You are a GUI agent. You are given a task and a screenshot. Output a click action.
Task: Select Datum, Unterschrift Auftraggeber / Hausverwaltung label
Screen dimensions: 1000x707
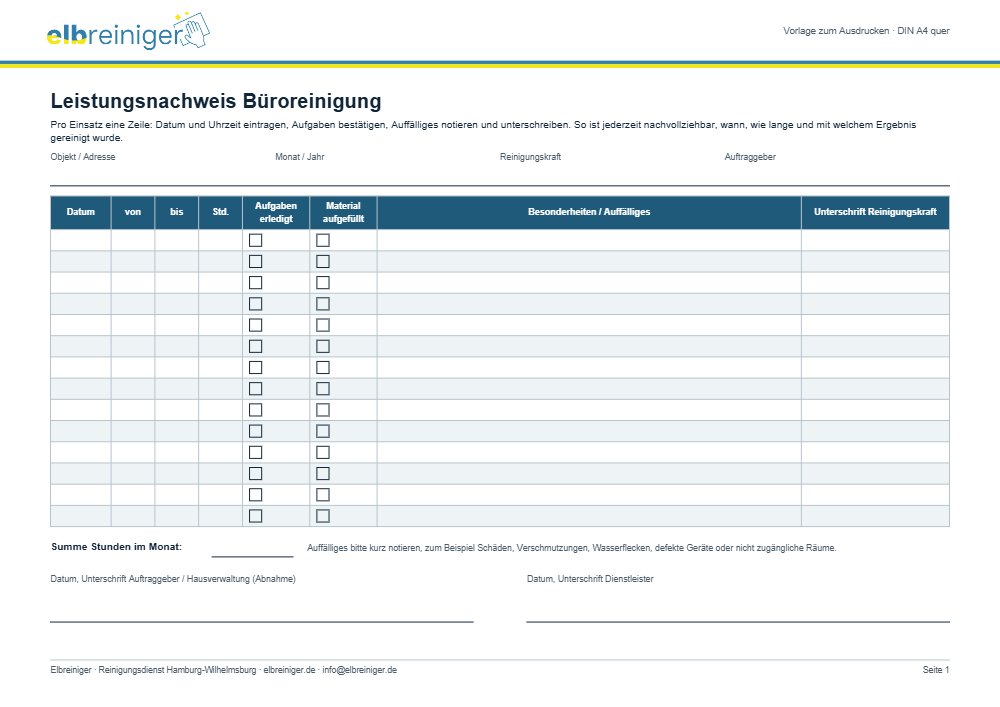pos(173,579)
